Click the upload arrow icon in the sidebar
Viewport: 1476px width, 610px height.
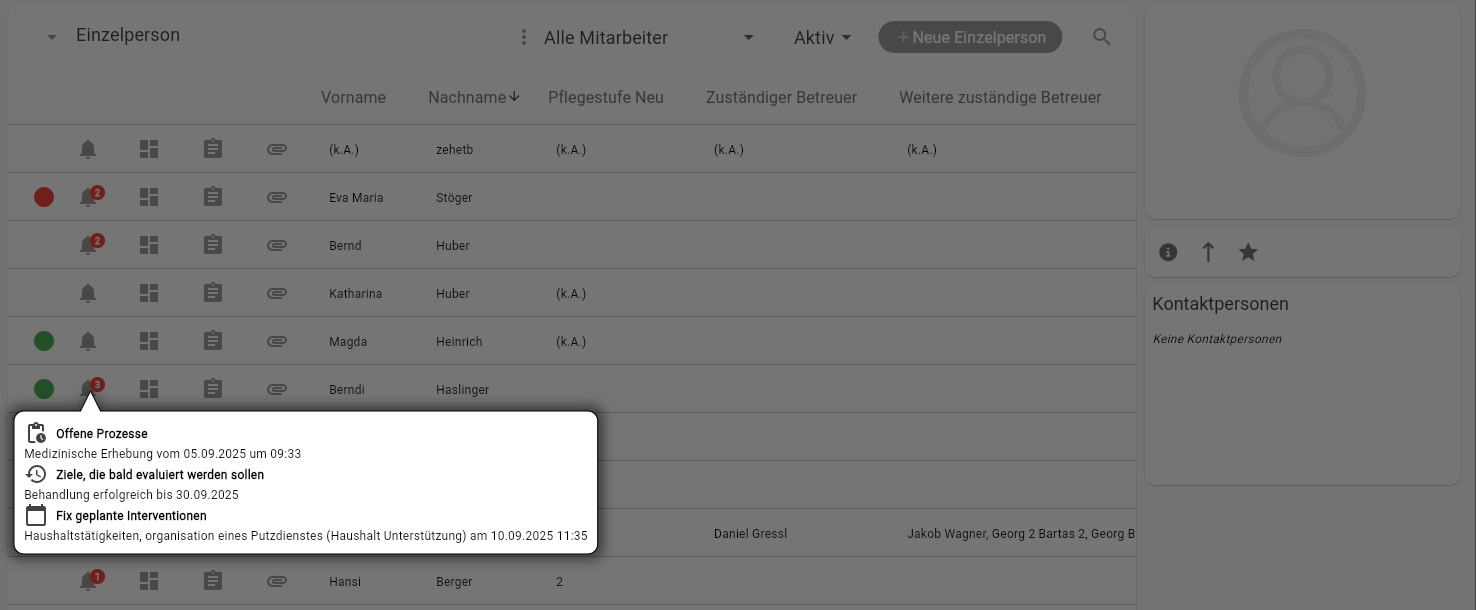click(x=1208, y=252)
